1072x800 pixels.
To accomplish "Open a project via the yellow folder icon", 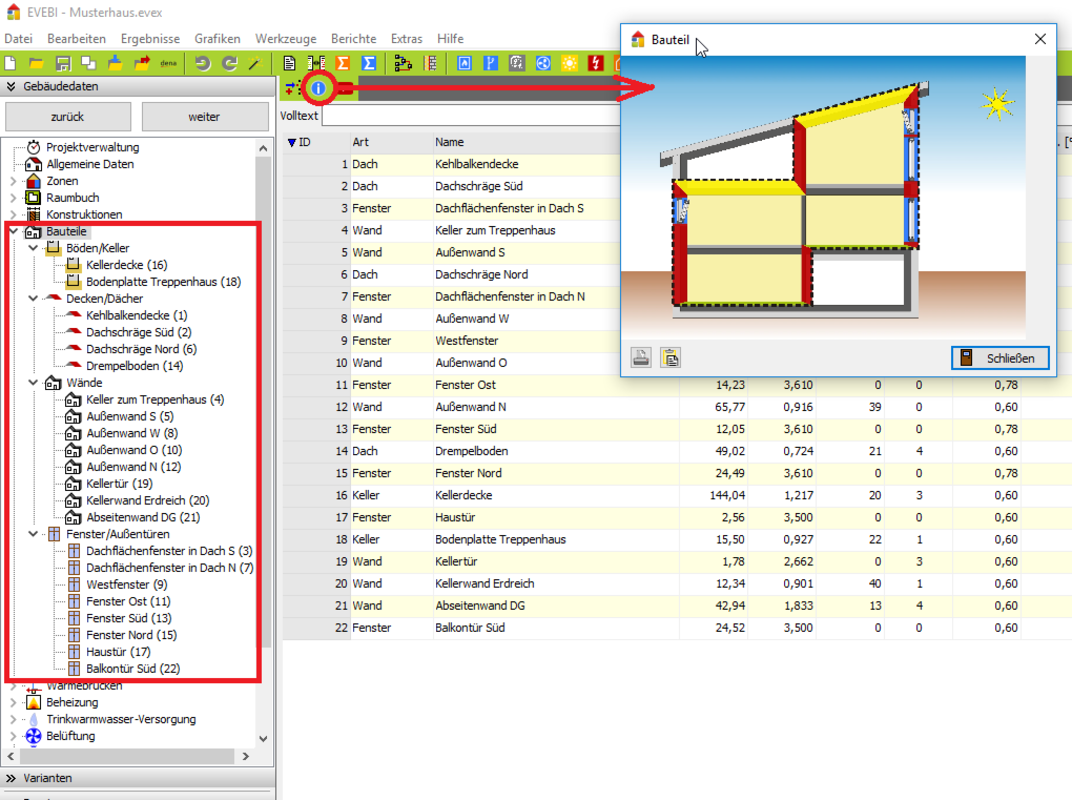I will coord(36,63).
